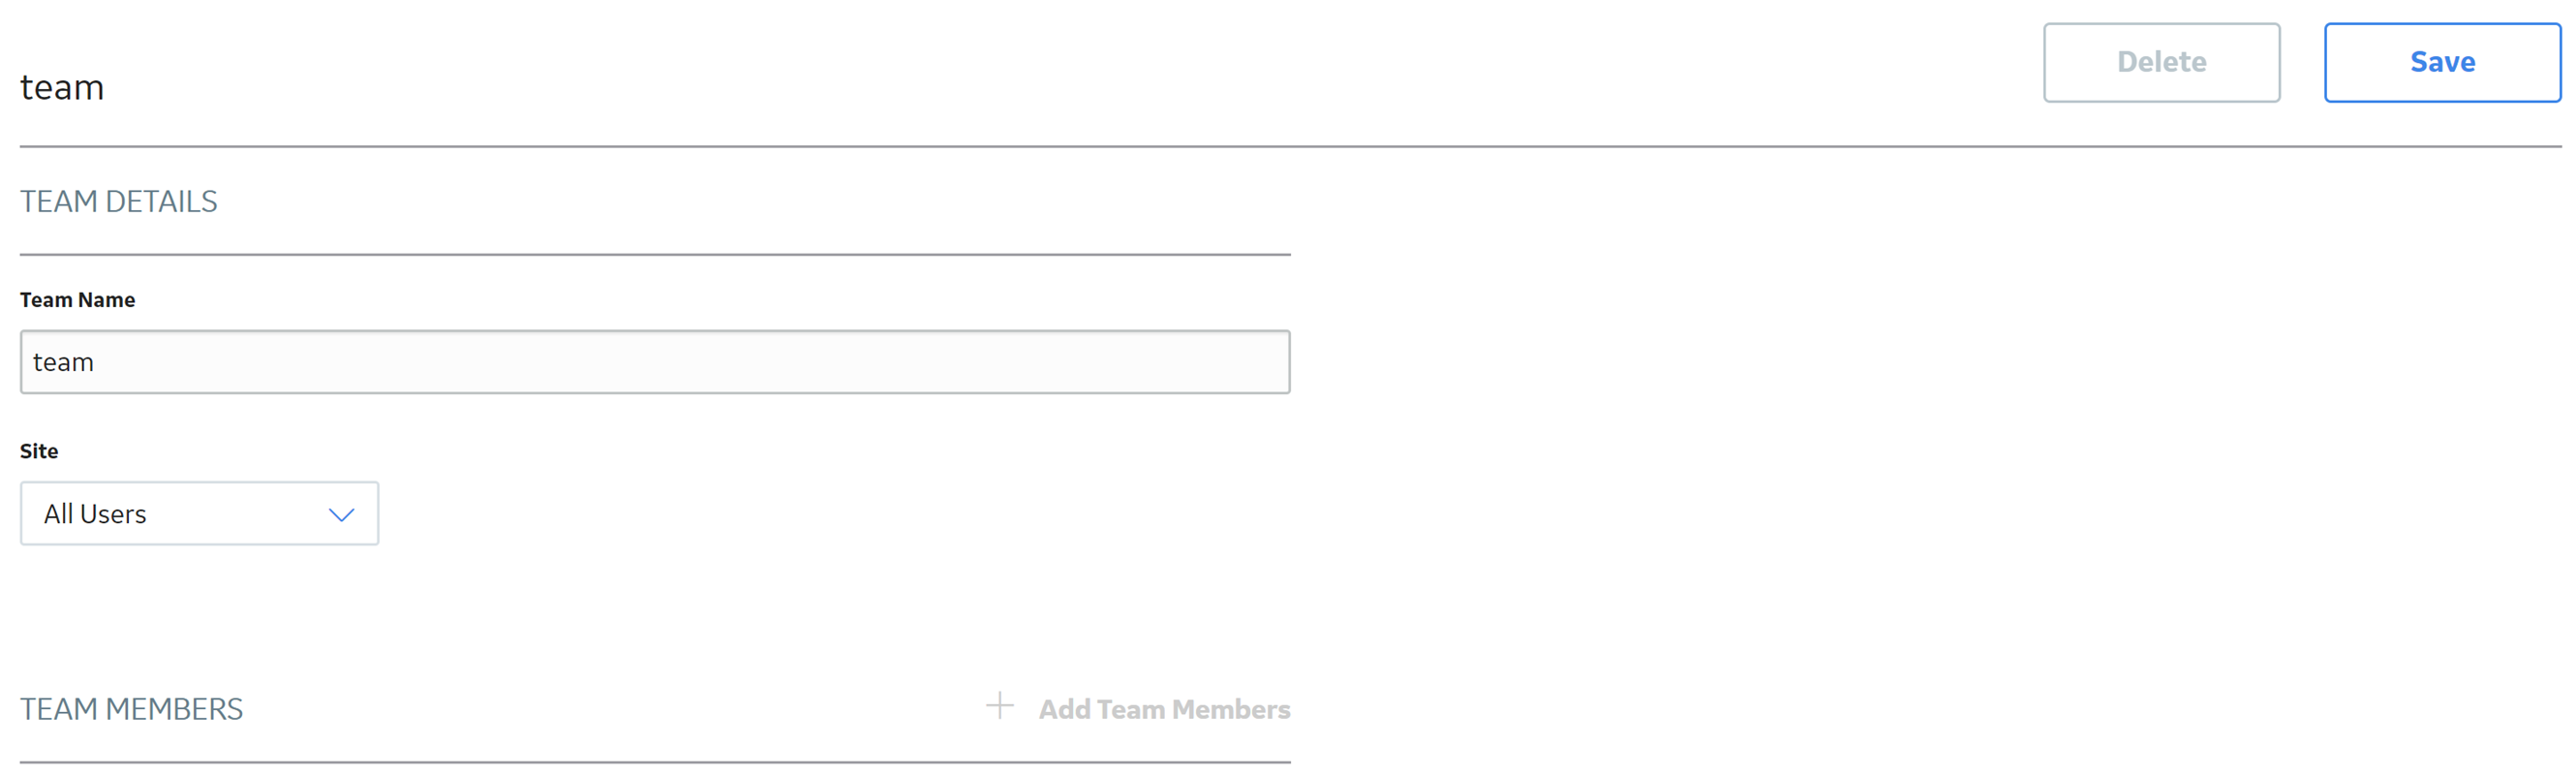The height and width of the screenshot is (775, 2576).
Task: Click the word Save in blue button
Action: (2442, 62)
